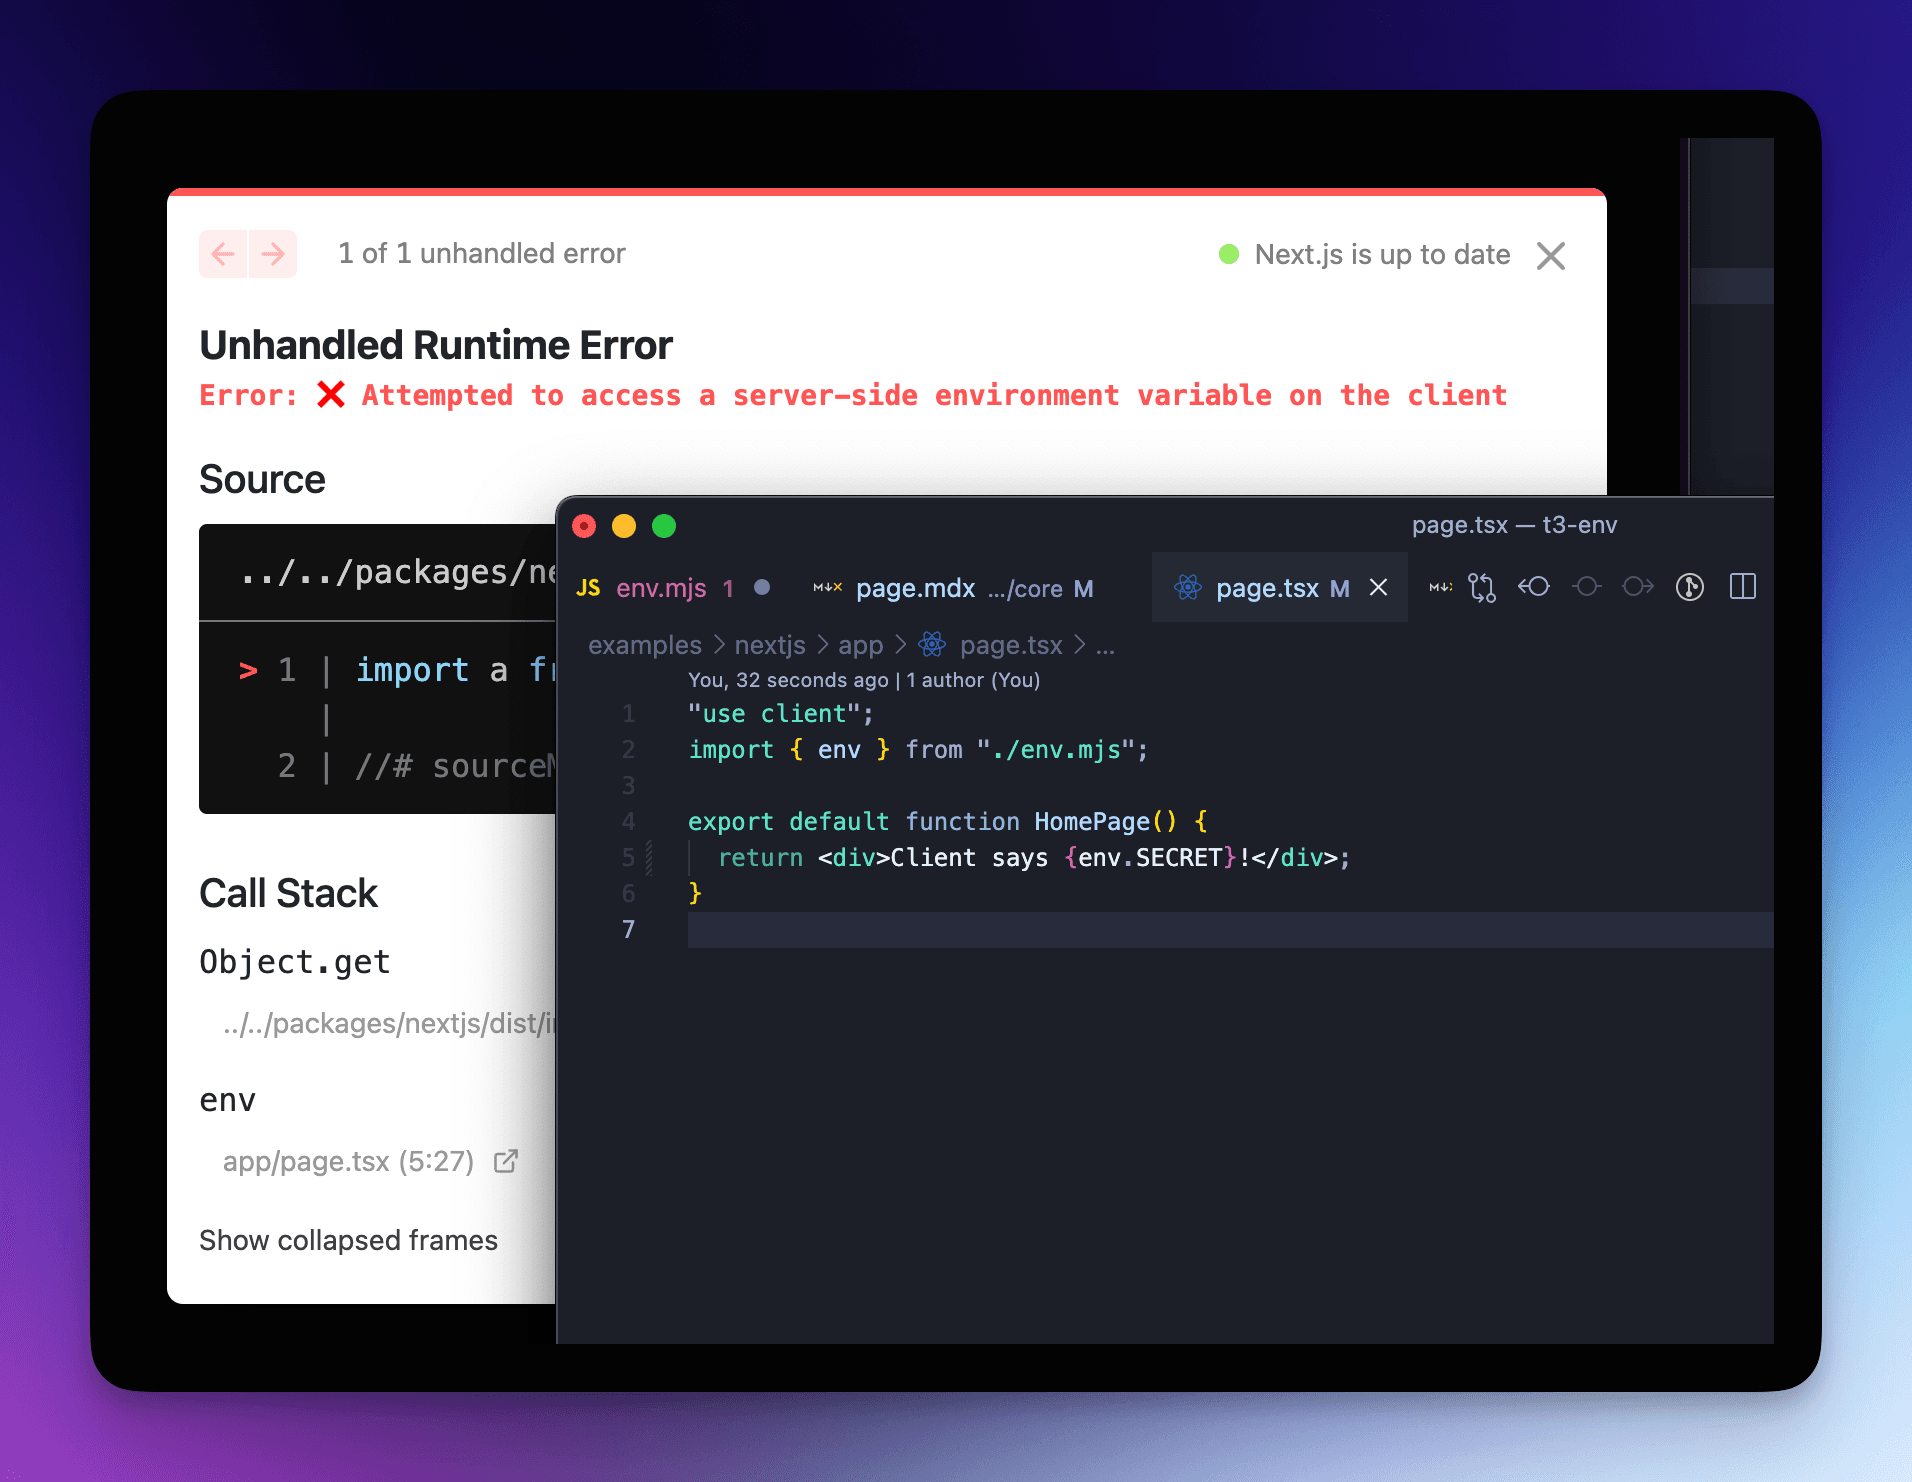Viewport: 1912px width, 1482px height.
Task: Click unsaved-changes dot on env.mjs tab
Action: pos(762,588)
